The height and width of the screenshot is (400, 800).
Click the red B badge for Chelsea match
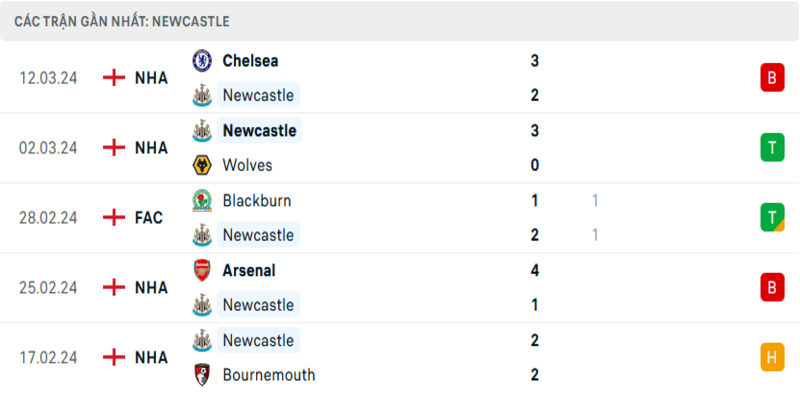771,78
